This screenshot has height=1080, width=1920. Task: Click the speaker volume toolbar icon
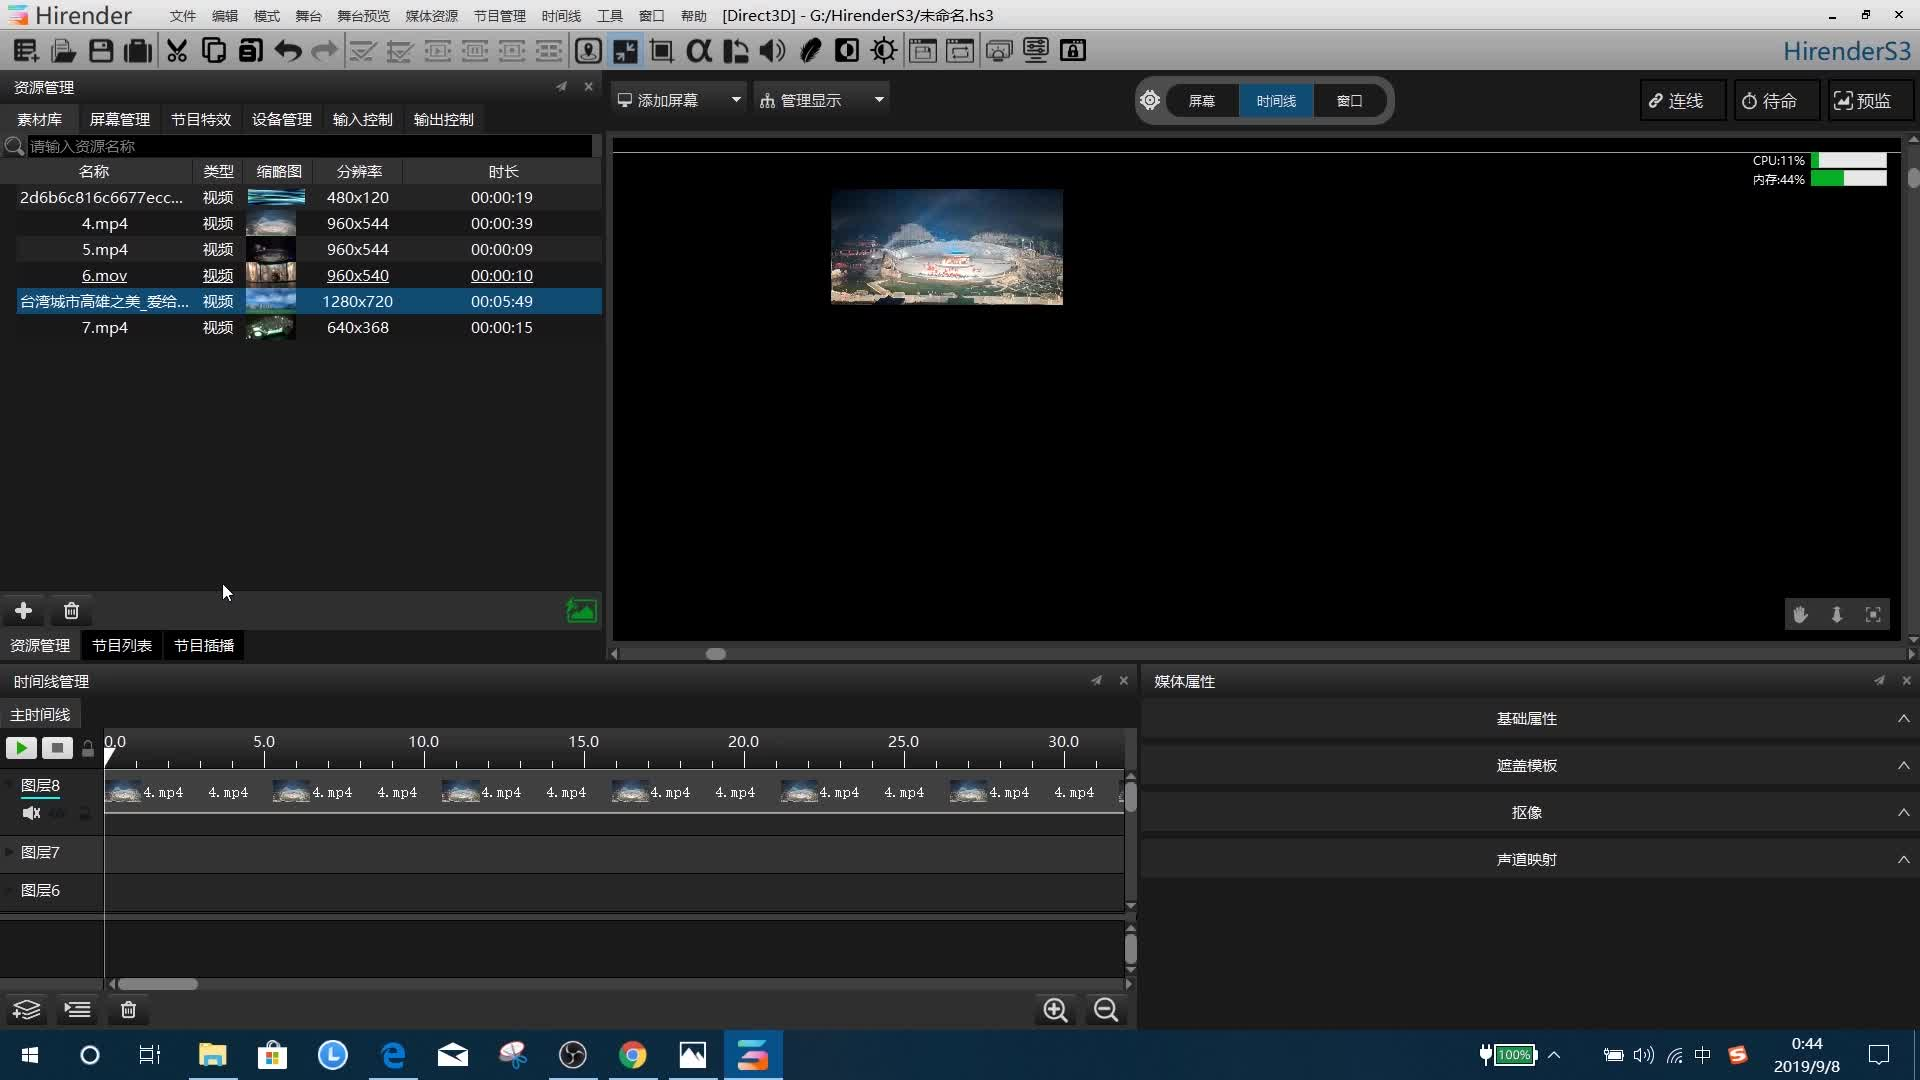tap(772, 51)
